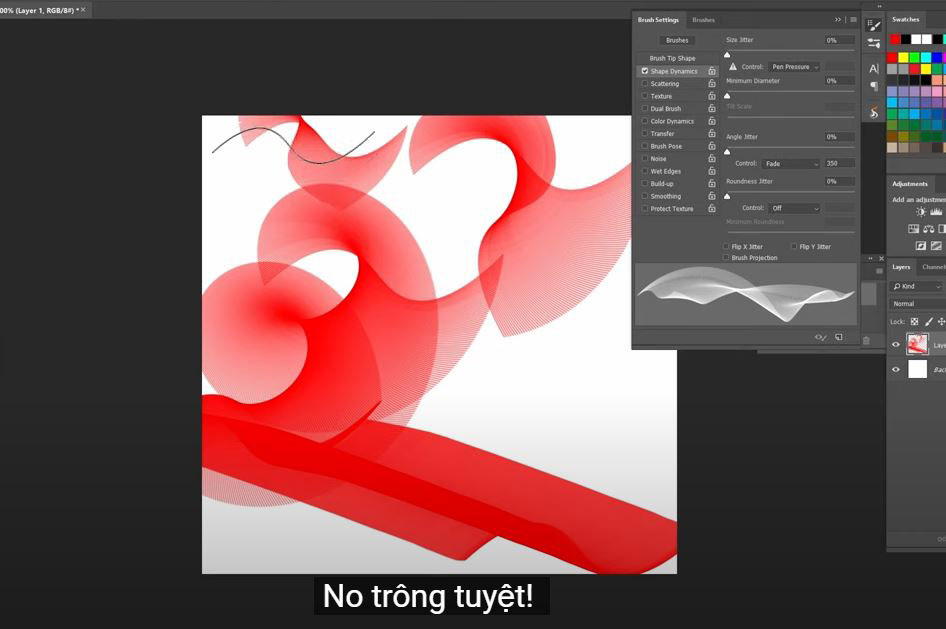
Task: Select Brush Tip Shape section
Action: pos(672,58)
